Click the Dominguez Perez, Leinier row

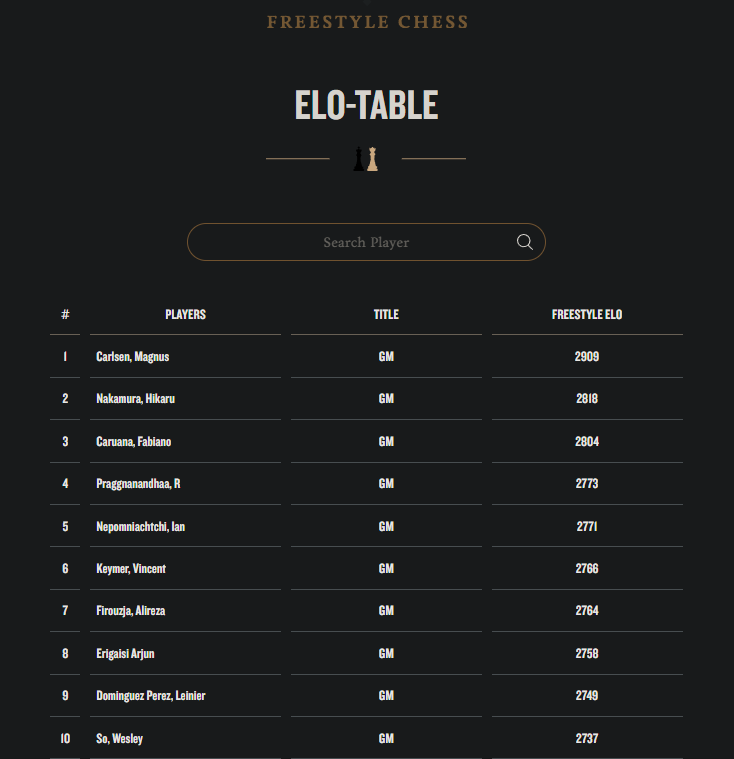[366, 696]
